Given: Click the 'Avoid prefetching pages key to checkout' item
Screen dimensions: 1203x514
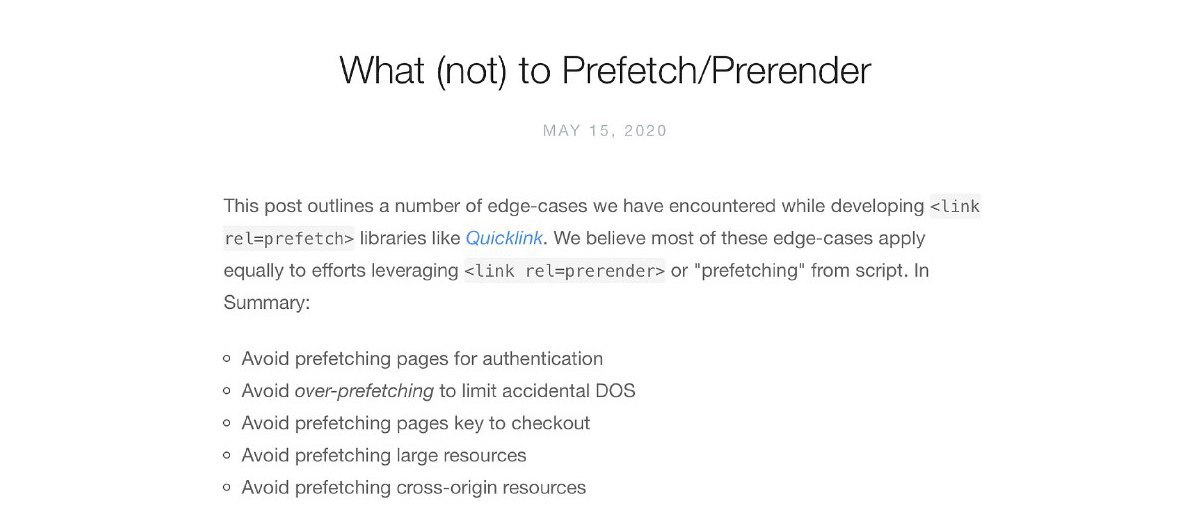Looking at the screenshot, I should click(x=416, y=423).
